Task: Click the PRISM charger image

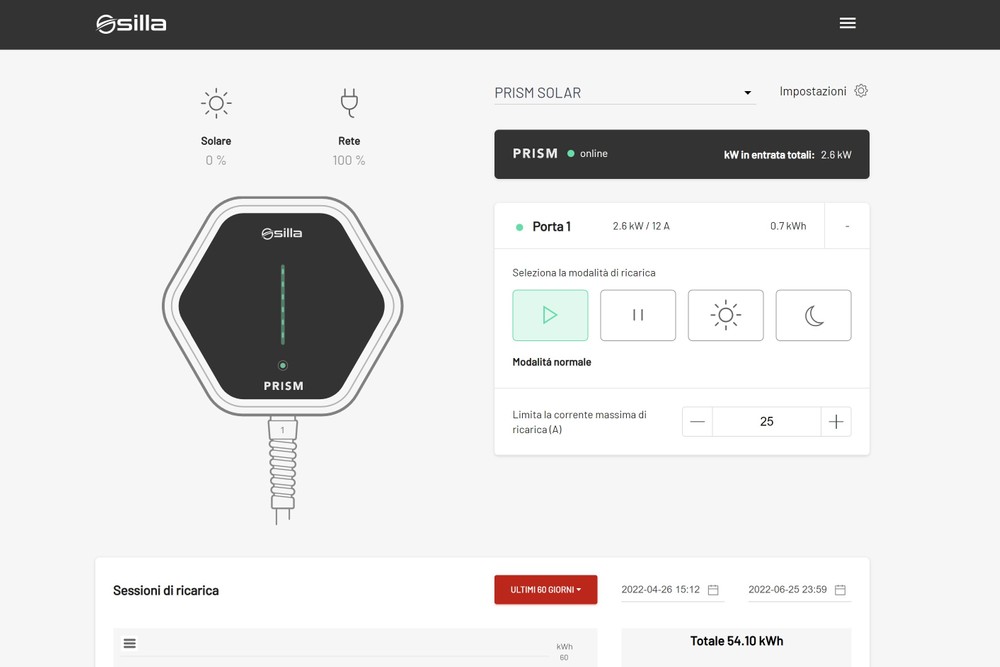Action: 283,305
